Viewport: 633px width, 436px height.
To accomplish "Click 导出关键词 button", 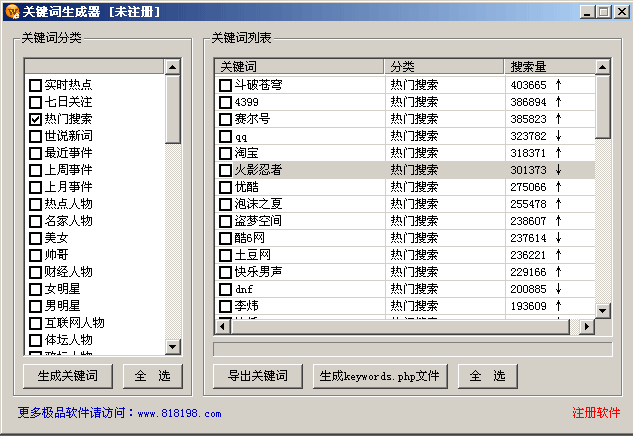I will click(x=258, y=376).
